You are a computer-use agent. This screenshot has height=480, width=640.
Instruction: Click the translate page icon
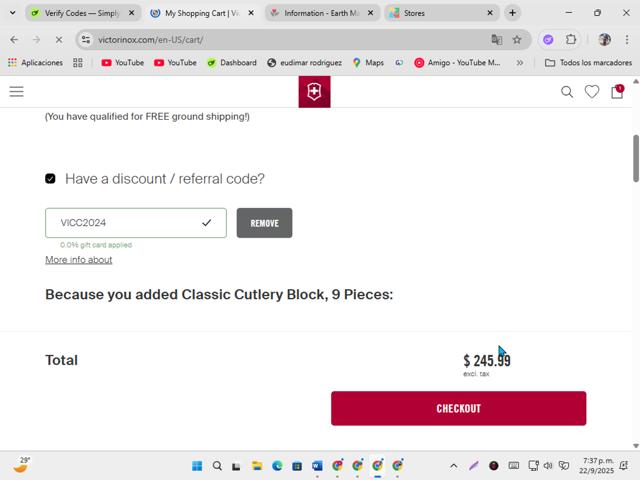click(496, 40)
